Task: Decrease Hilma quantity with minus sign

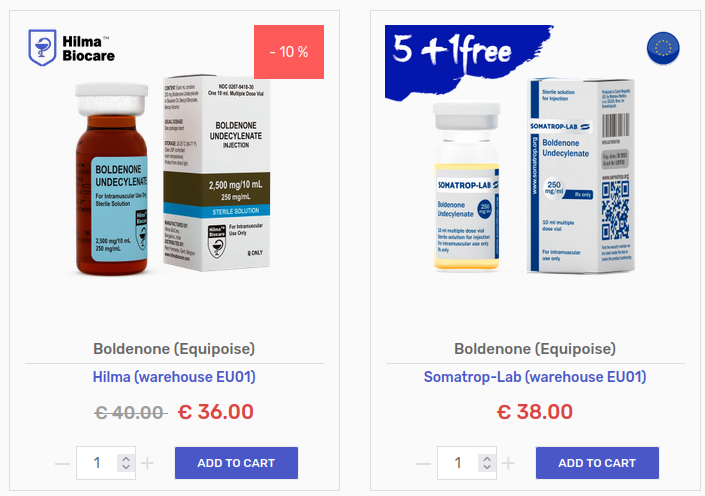Action: [62, 463]
